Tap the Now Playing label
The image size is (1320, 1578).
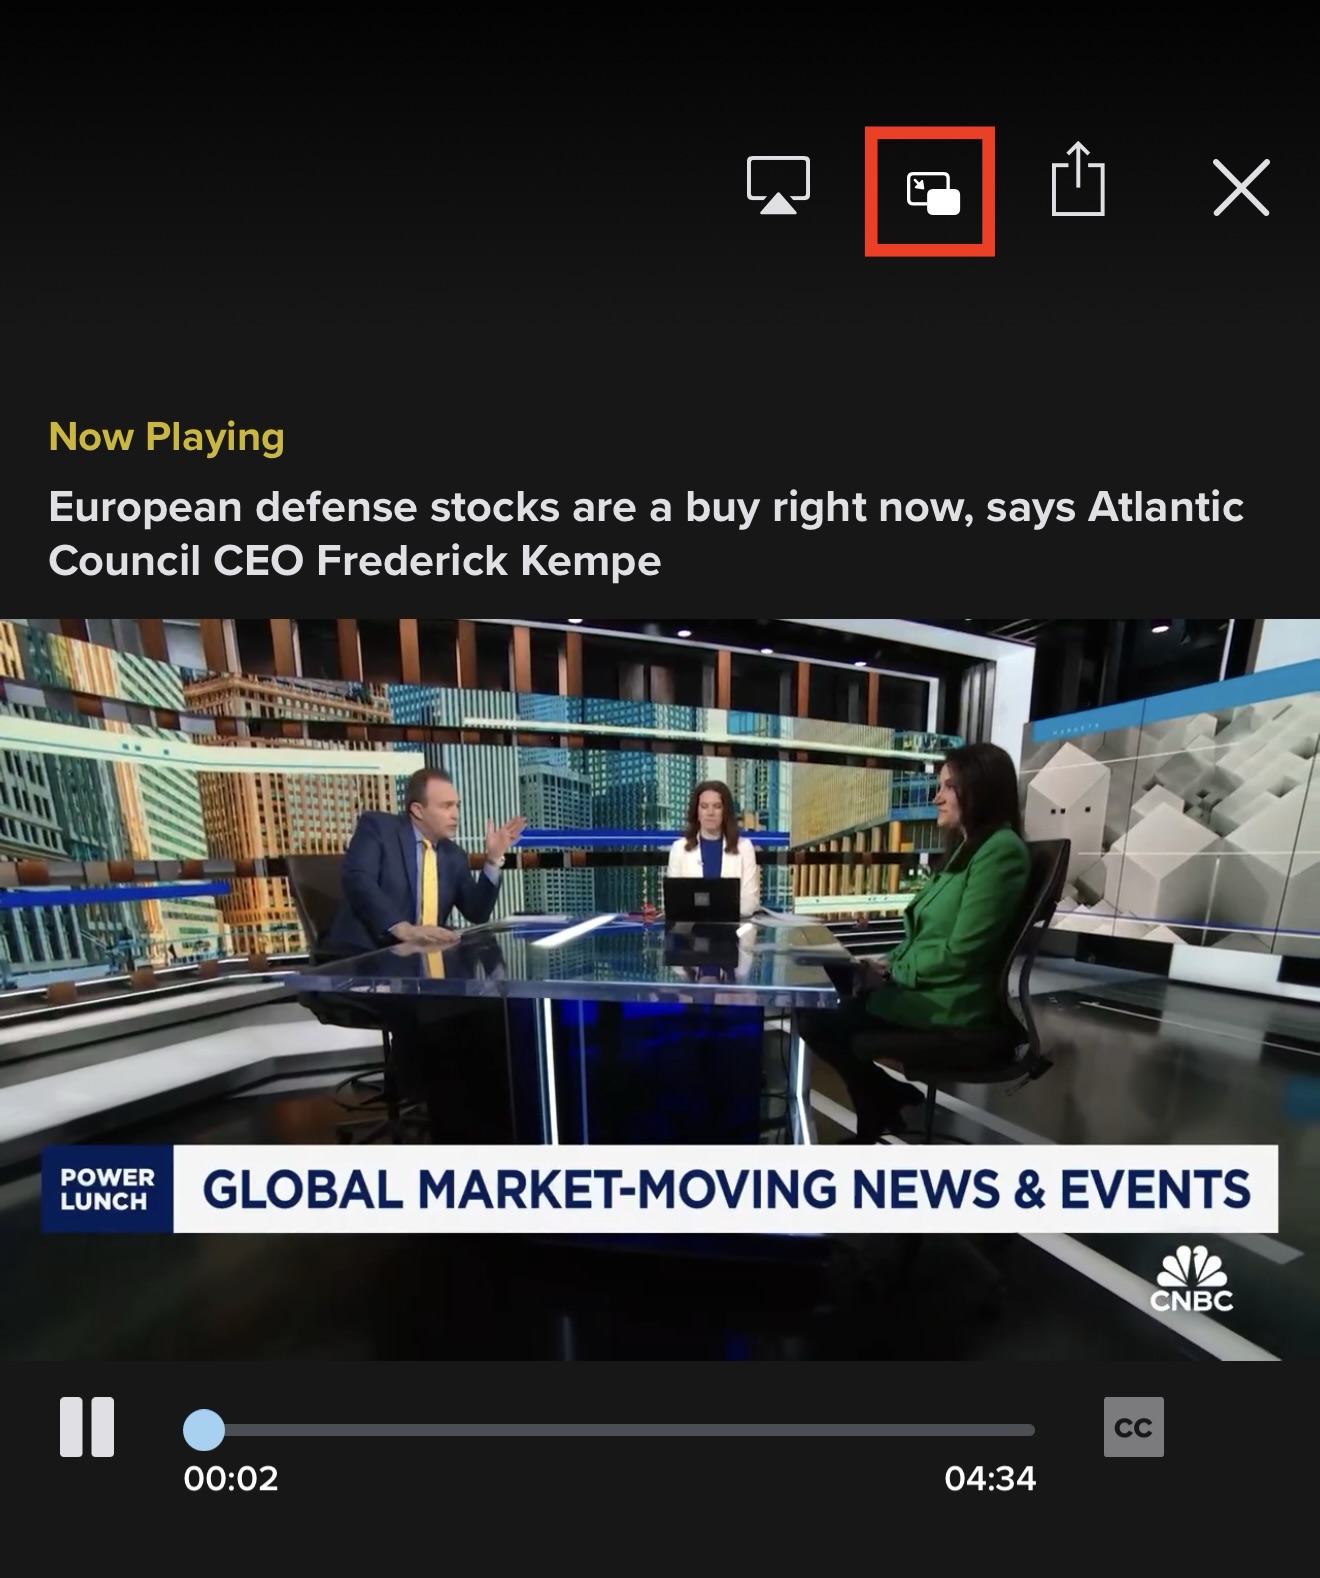click(x=167, y=437)
